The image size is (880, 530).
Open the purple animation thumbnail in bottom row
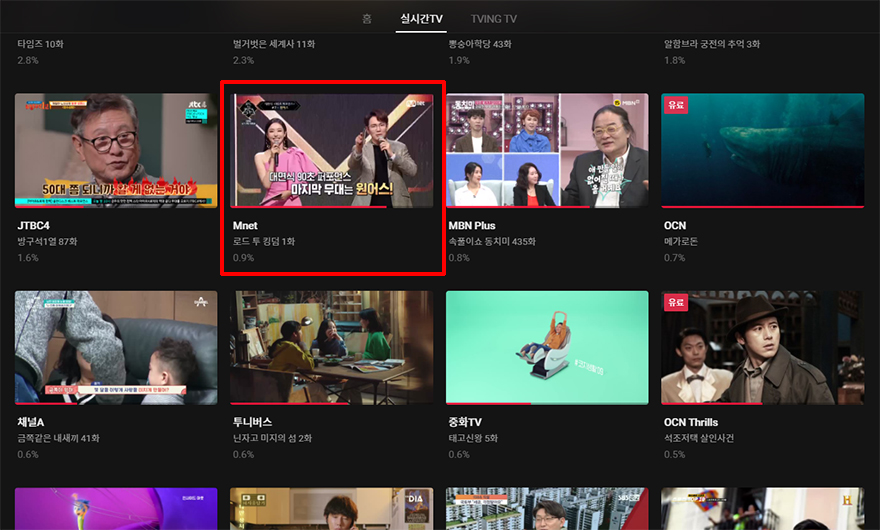point(116,509)
